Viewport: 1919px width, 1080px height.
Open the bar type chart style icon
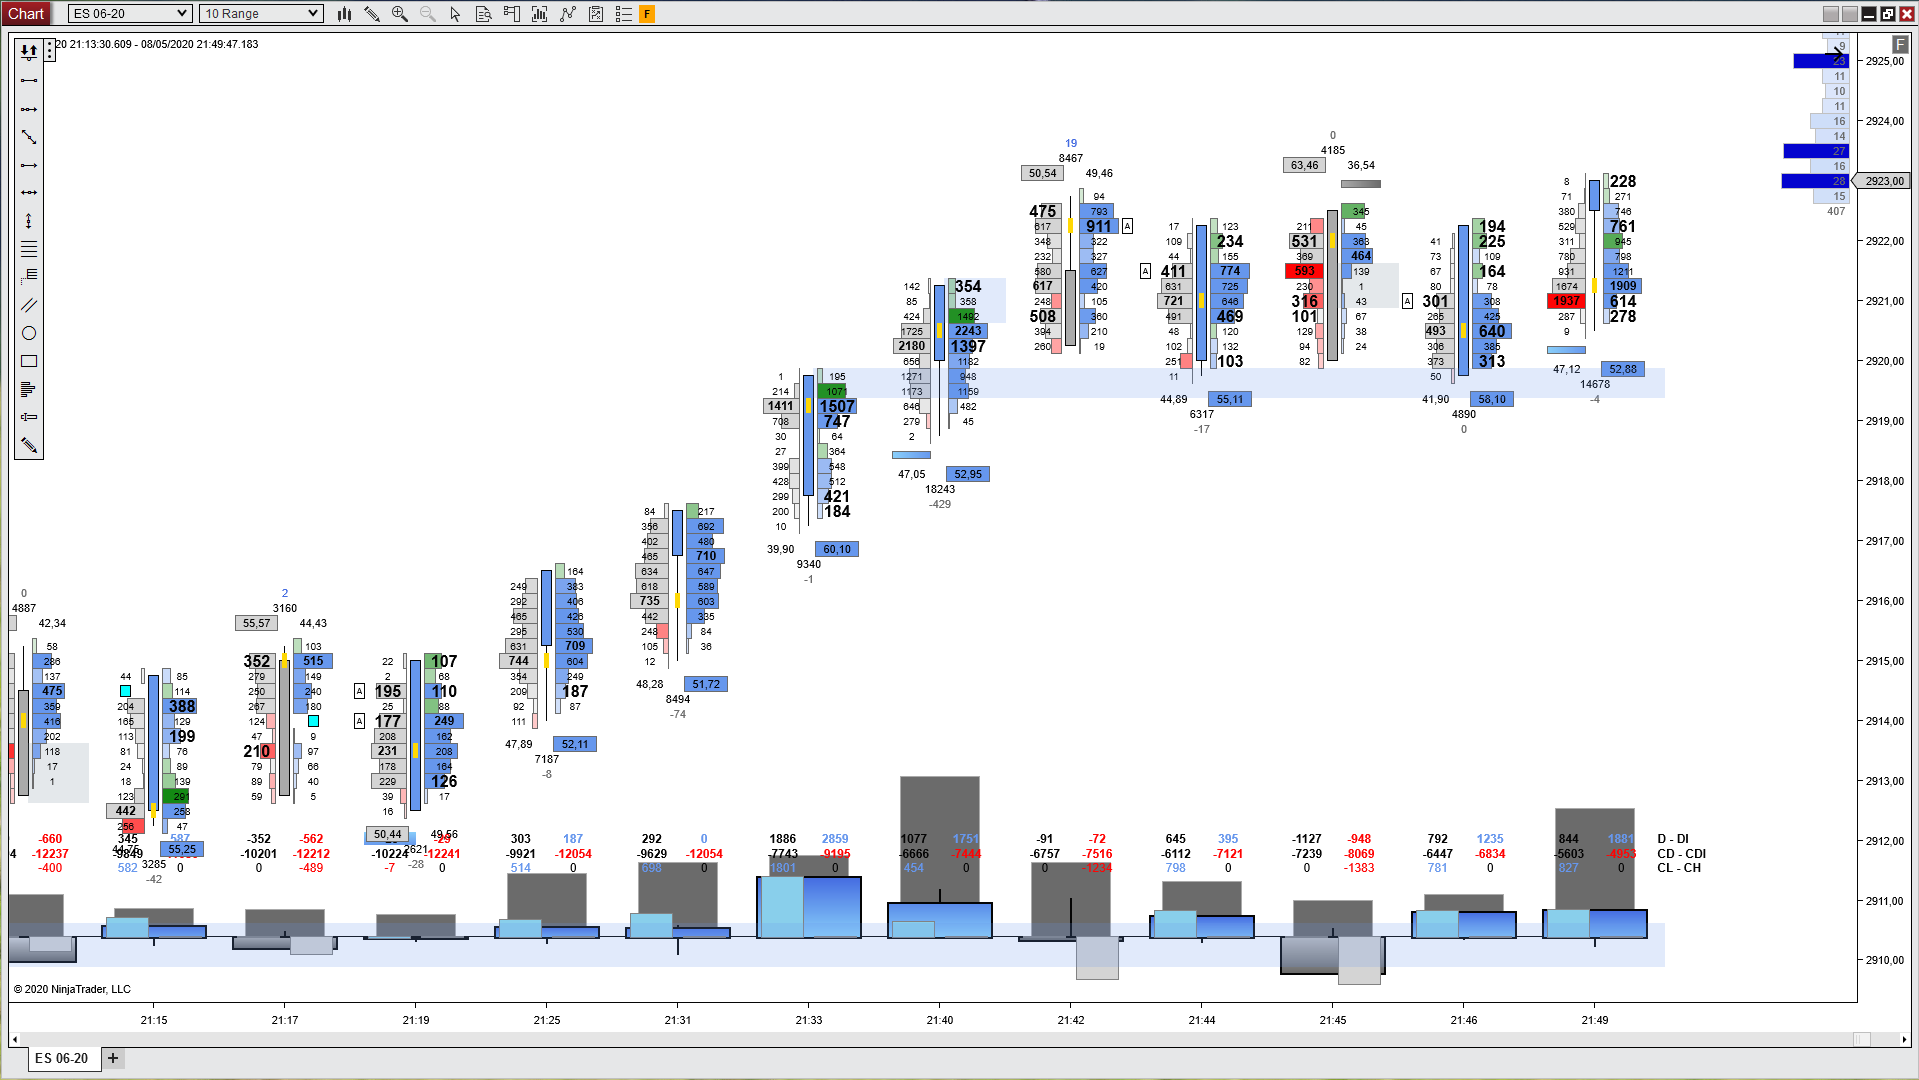[x=344, y=14]
